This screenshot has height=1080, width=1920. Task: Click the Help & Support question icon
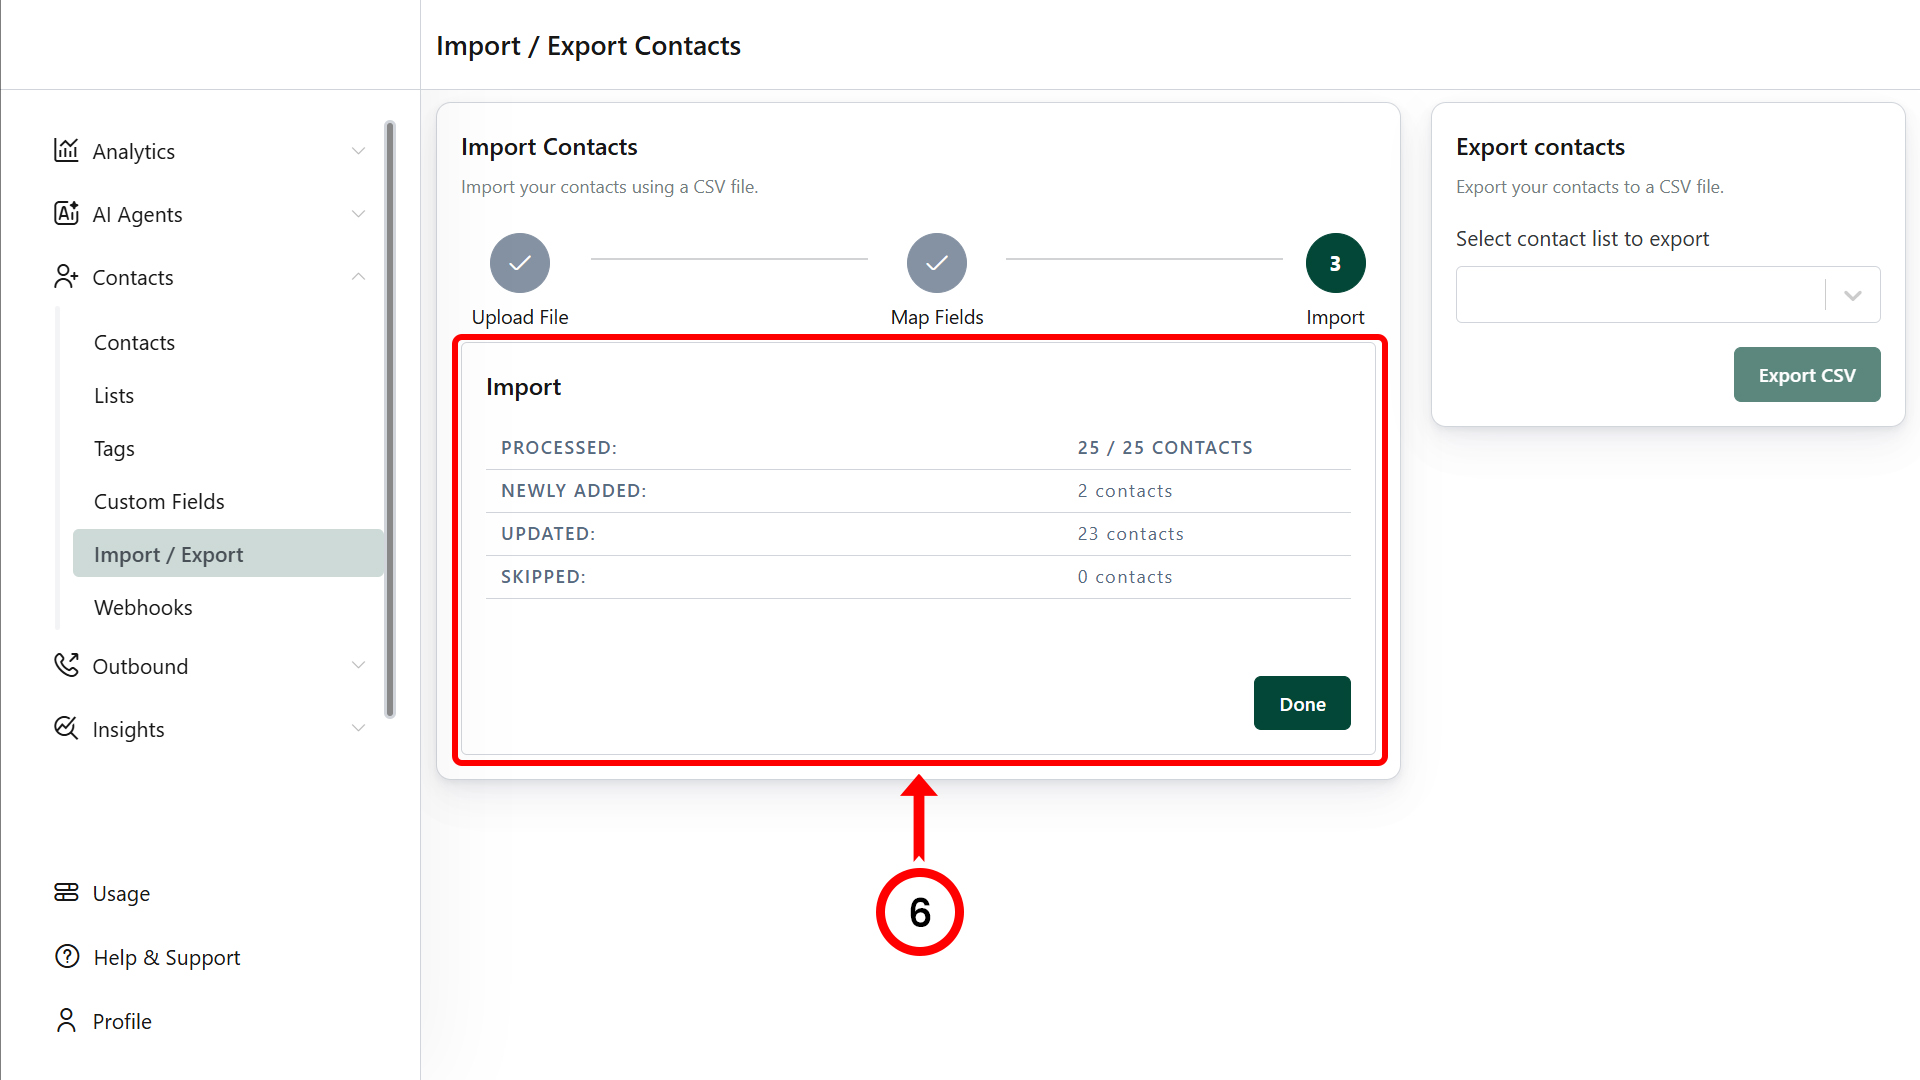tap(66, 956)
